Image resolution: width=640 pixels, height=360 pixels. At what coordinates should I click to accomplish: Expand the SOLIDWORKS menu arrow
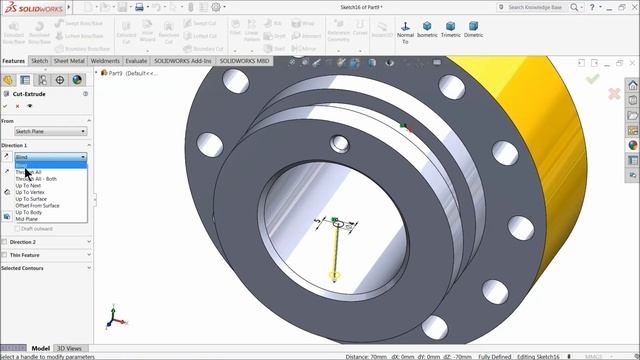(x=69, y=7)
